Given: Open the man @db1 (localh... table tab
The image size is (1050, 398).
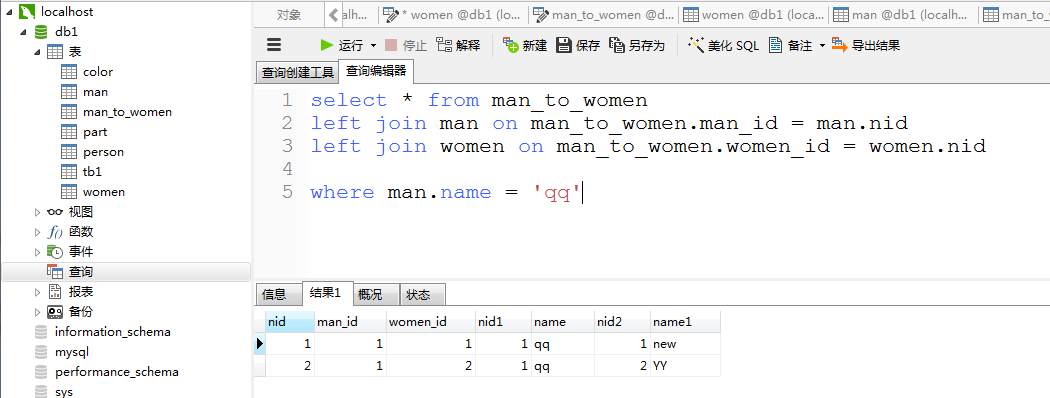Looking at the screenshot, I should pyautogui.click(x=903, y=15).
